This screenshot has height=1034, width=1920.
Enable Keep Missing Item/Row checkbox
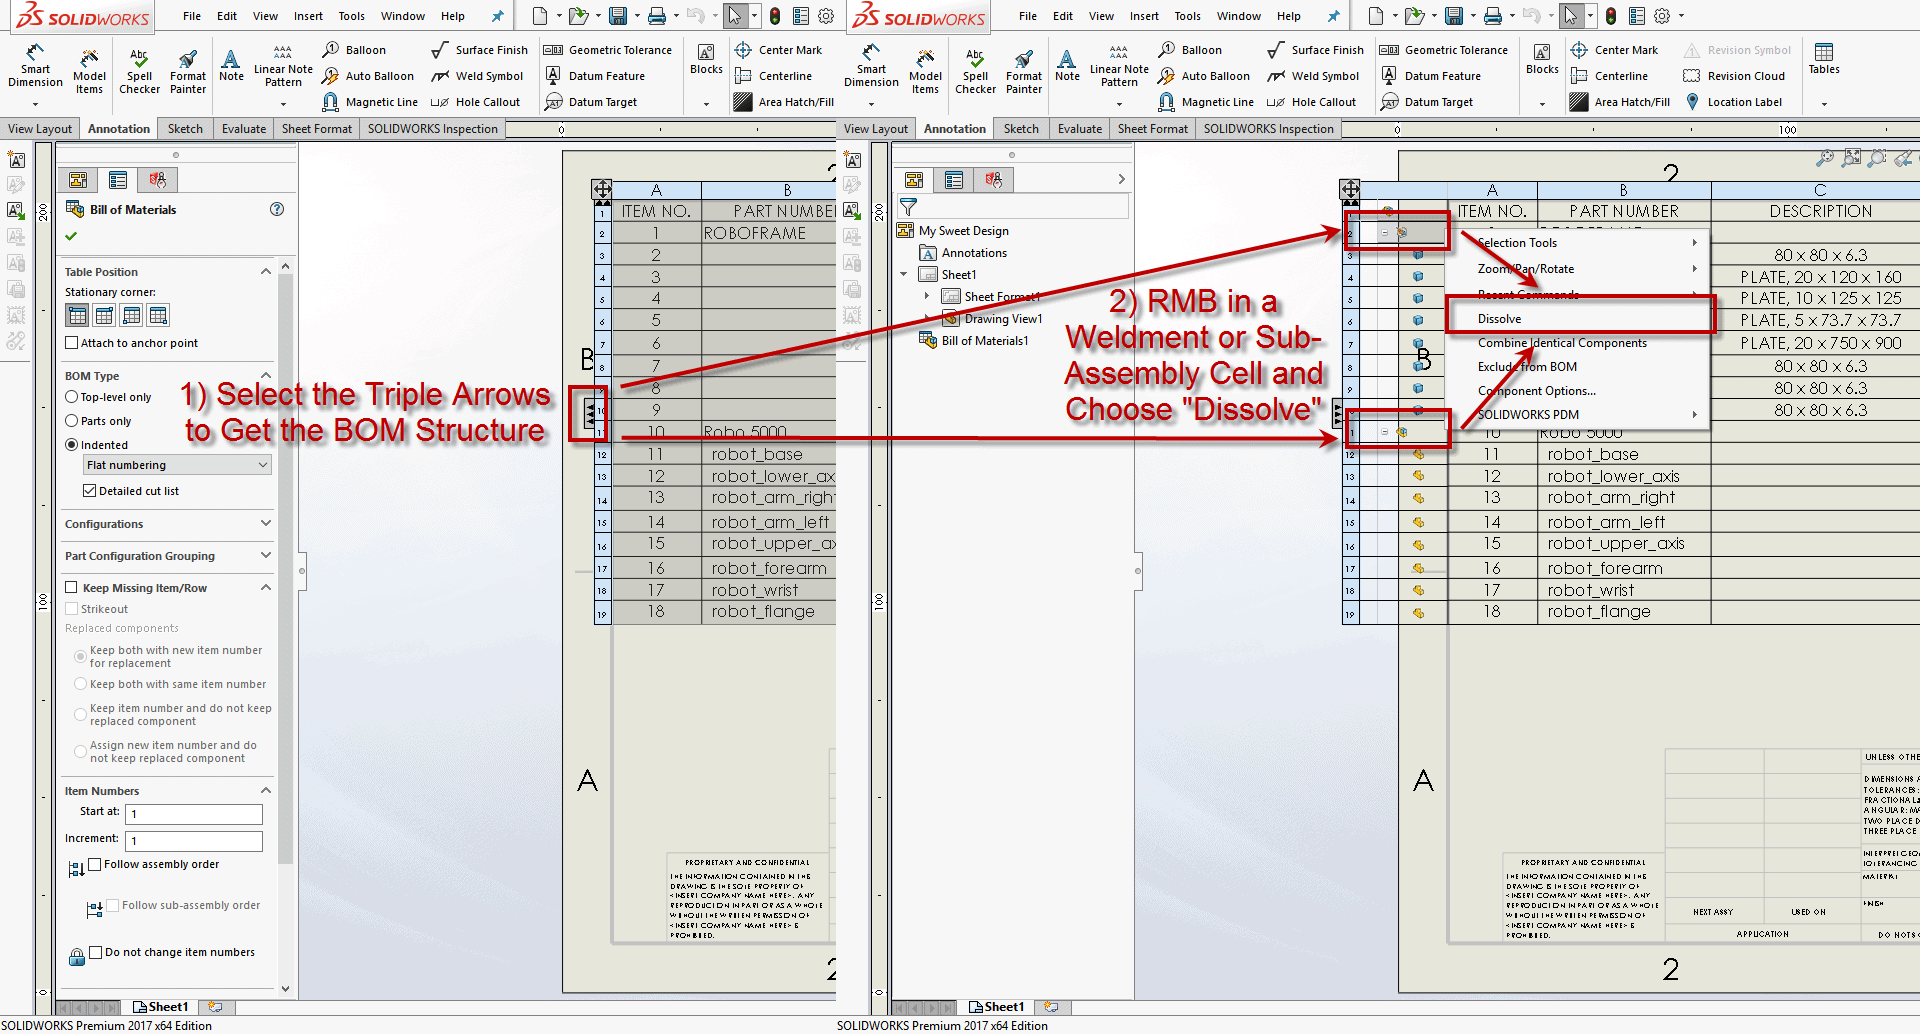[x=71, y=588]
